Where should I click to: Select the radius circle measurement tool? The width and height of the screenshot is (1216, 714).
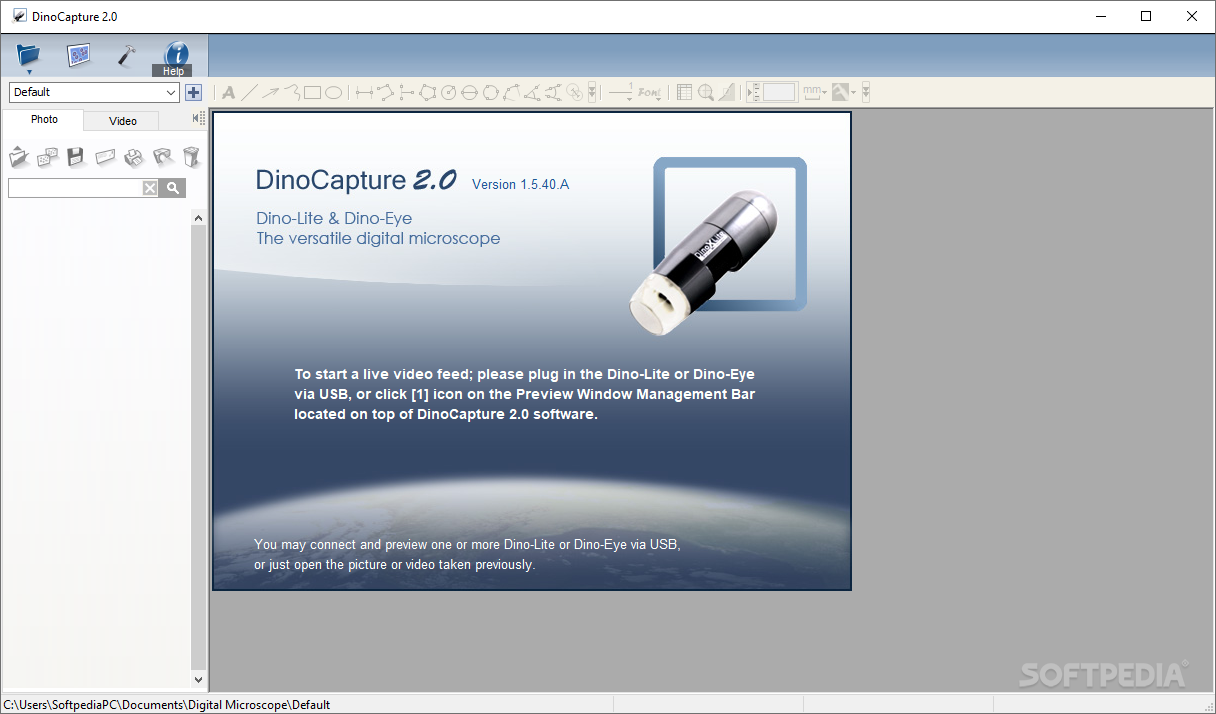coord(448,92)
